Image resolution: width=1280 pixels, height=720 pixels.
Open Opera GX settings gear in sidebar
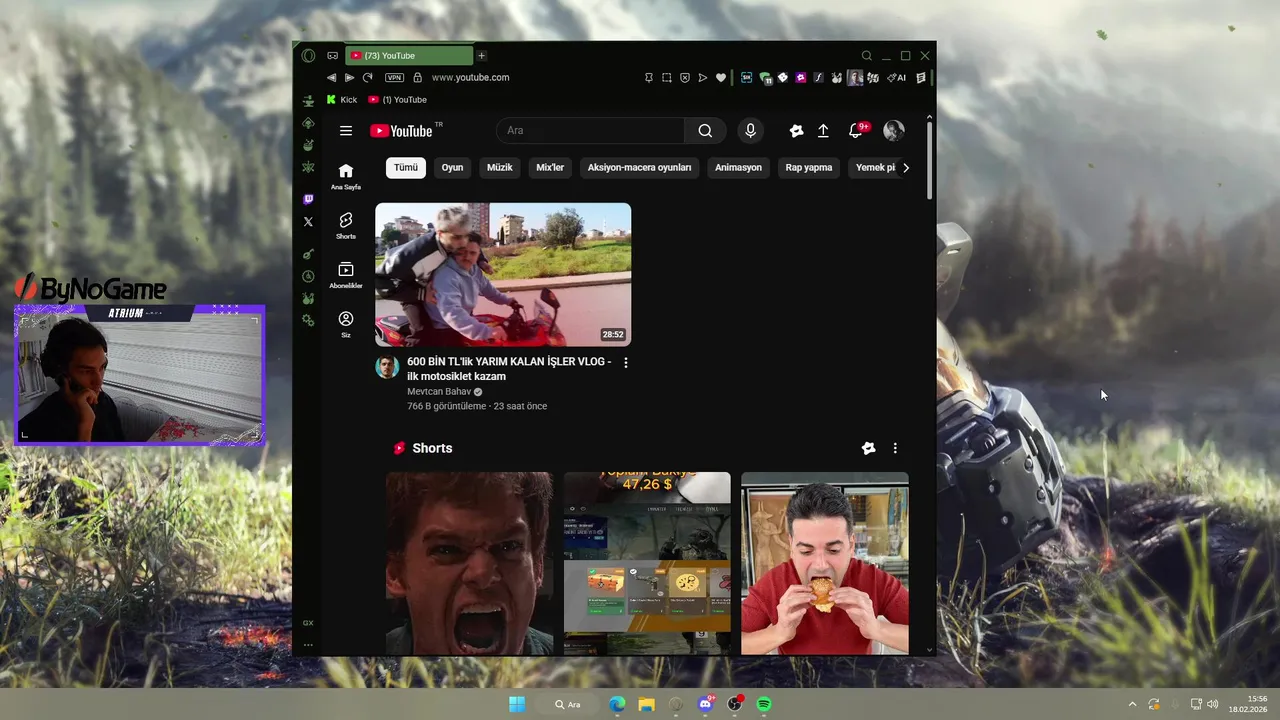[308, 320]
